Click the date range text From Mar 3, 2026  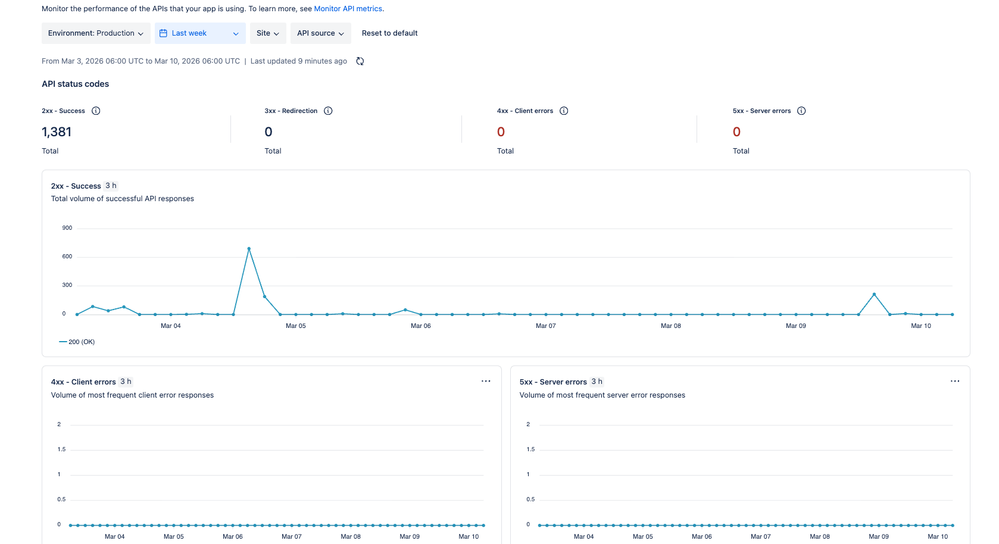141,61
